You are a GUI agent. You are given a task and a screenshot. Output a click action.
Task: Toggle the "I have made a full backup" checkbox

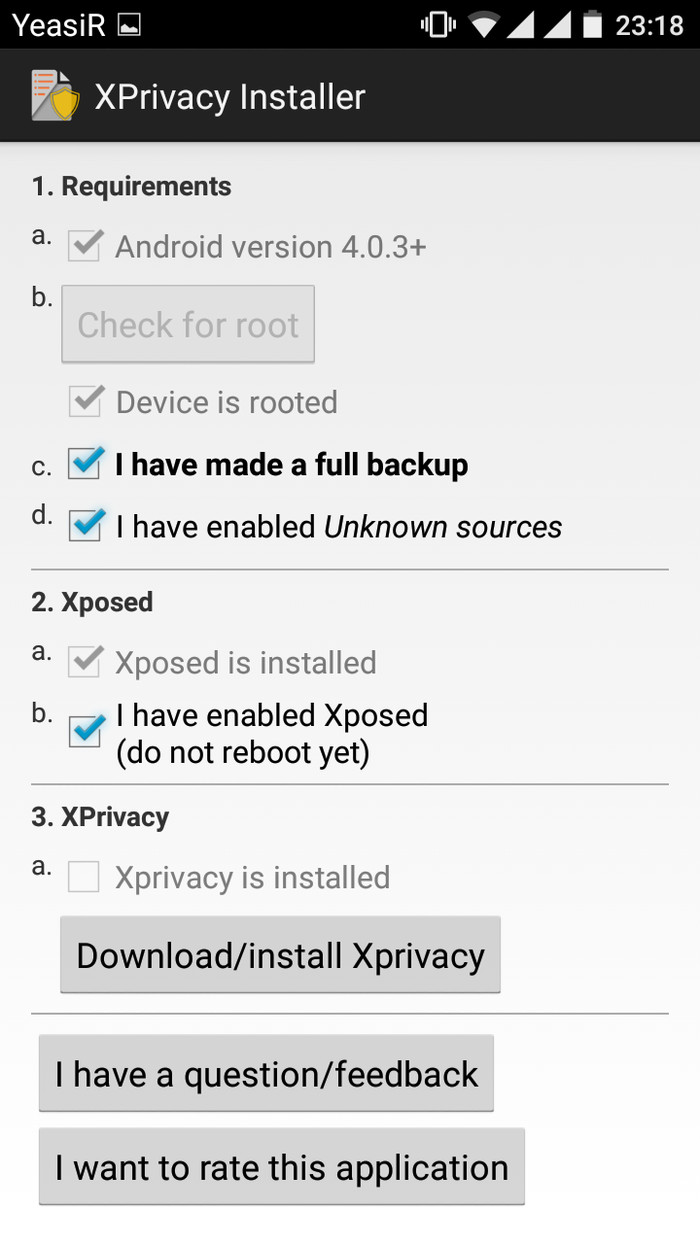85,464
